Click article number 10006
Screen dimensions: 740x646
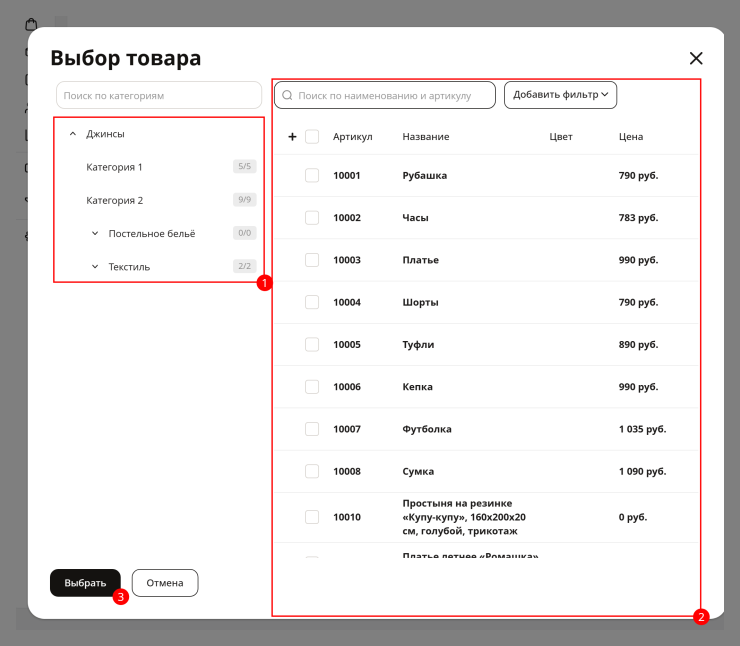coord(347,387)
